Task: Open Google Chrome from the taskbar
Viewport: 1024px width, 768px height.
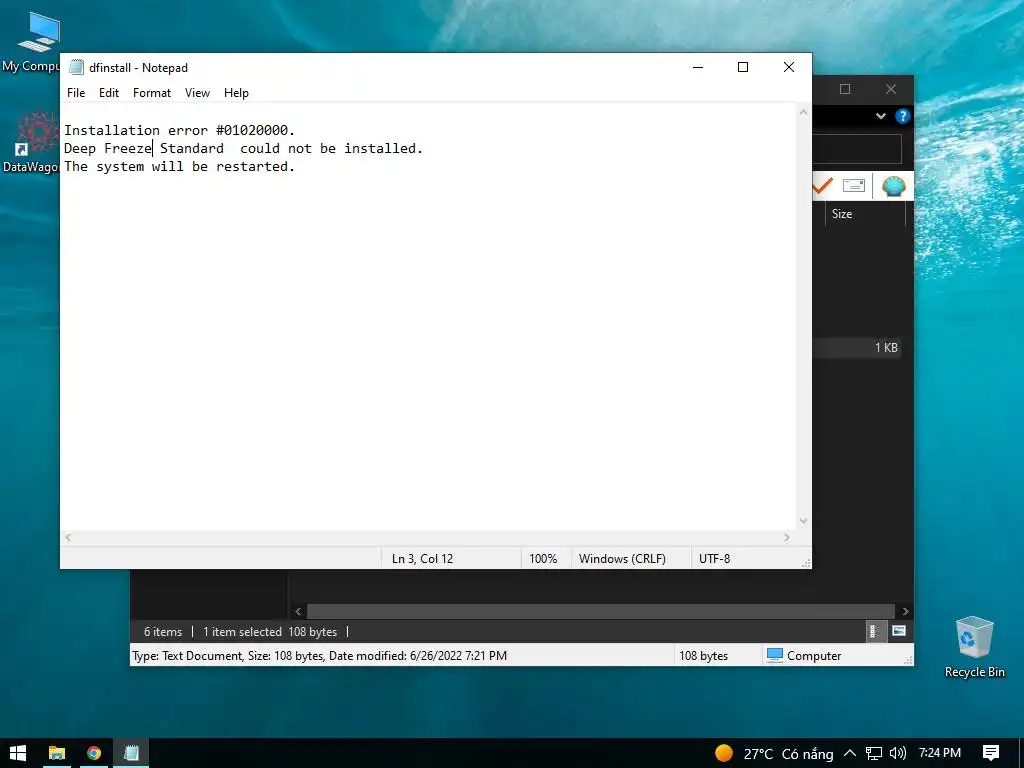Action: point(94,753)
